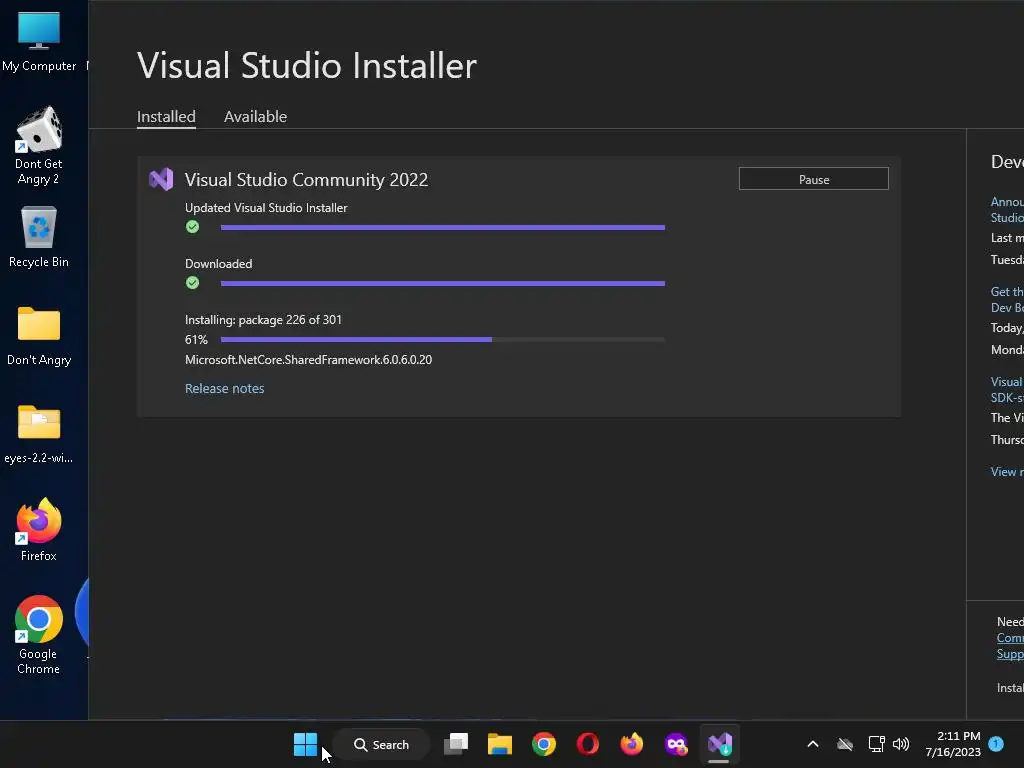This screenshot has height=768, width=1024.
Task: Show hidden system tray icons
Action: (813, 744)
